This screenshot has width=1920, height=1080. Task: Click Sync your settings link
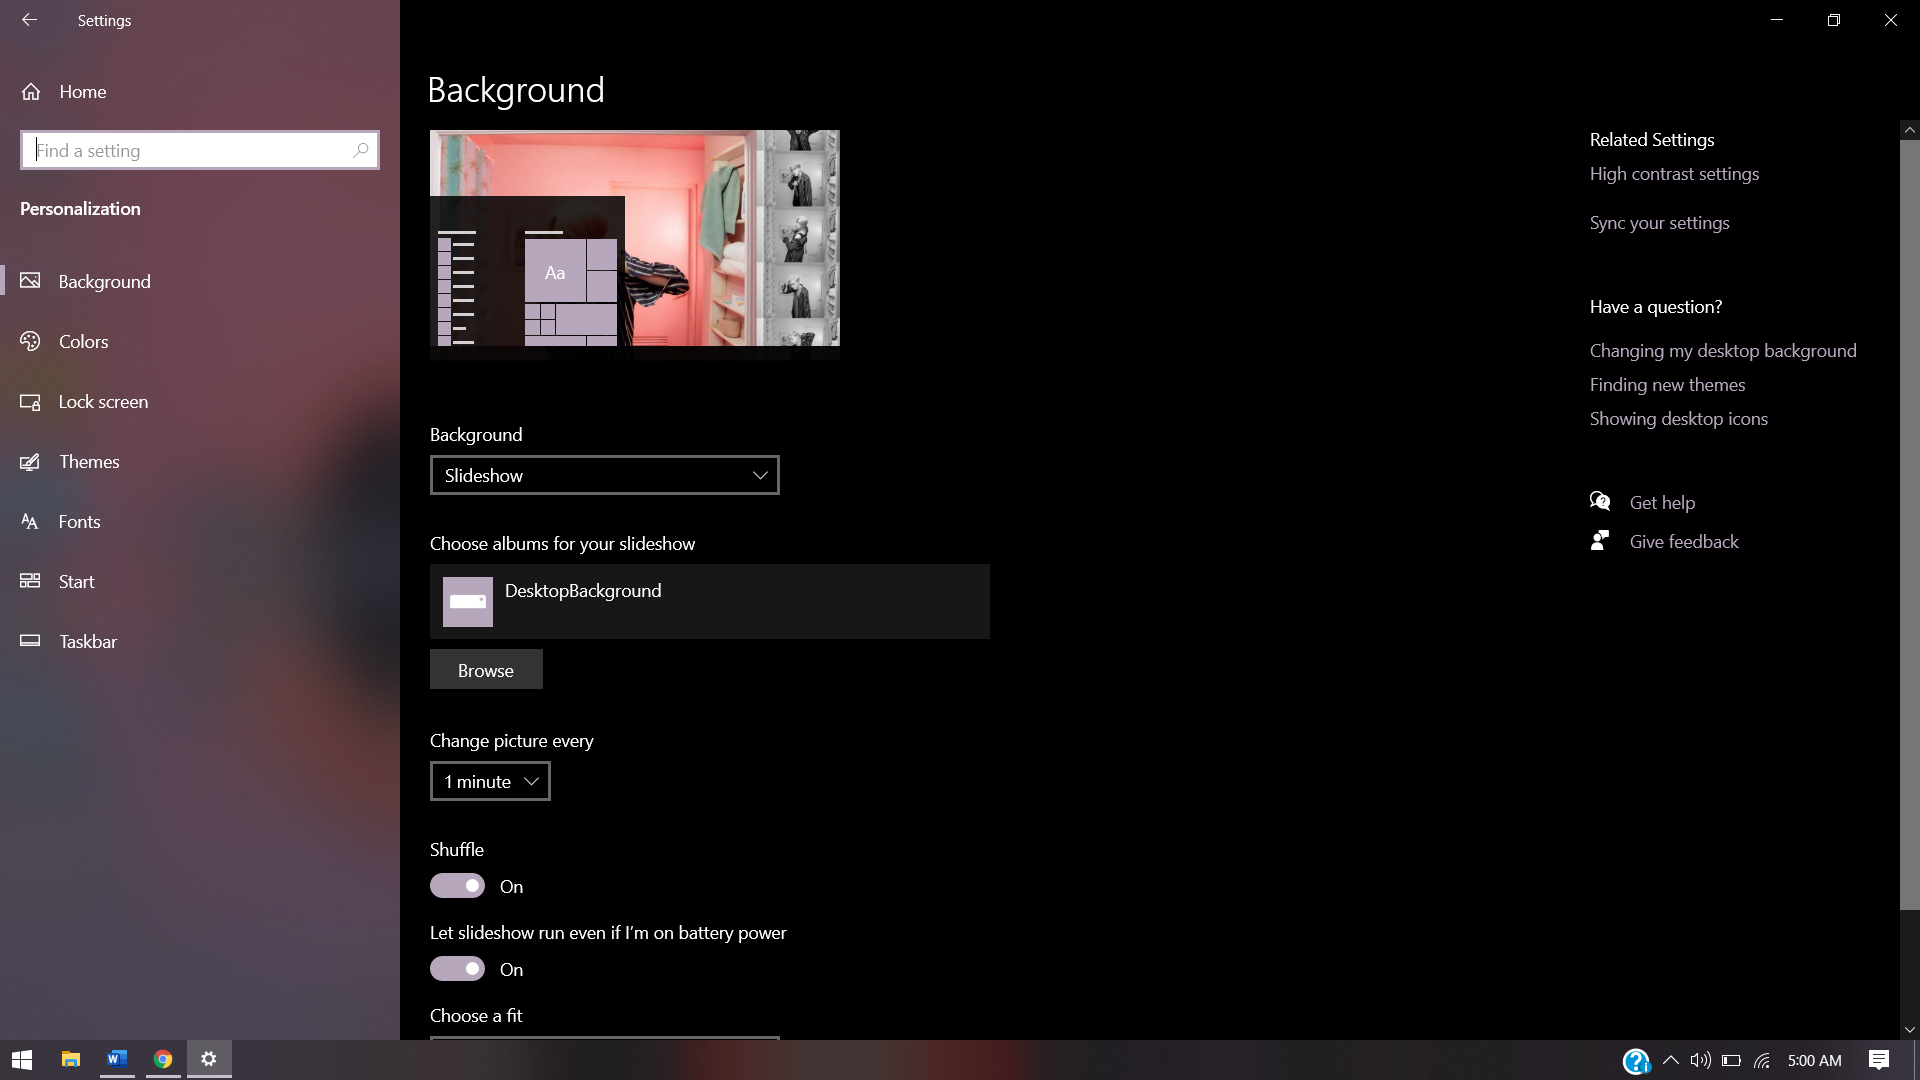(x=1659, y=222)
